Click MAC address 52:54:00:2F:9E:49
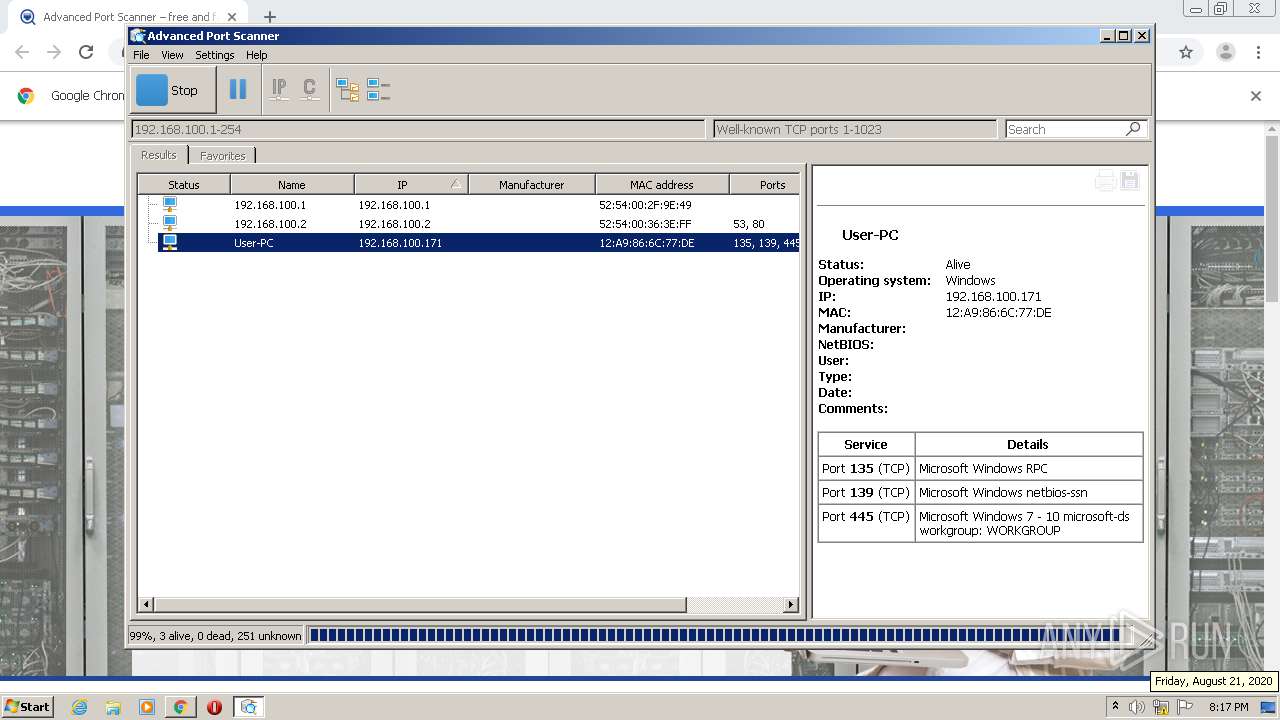 tap(645, 205)
